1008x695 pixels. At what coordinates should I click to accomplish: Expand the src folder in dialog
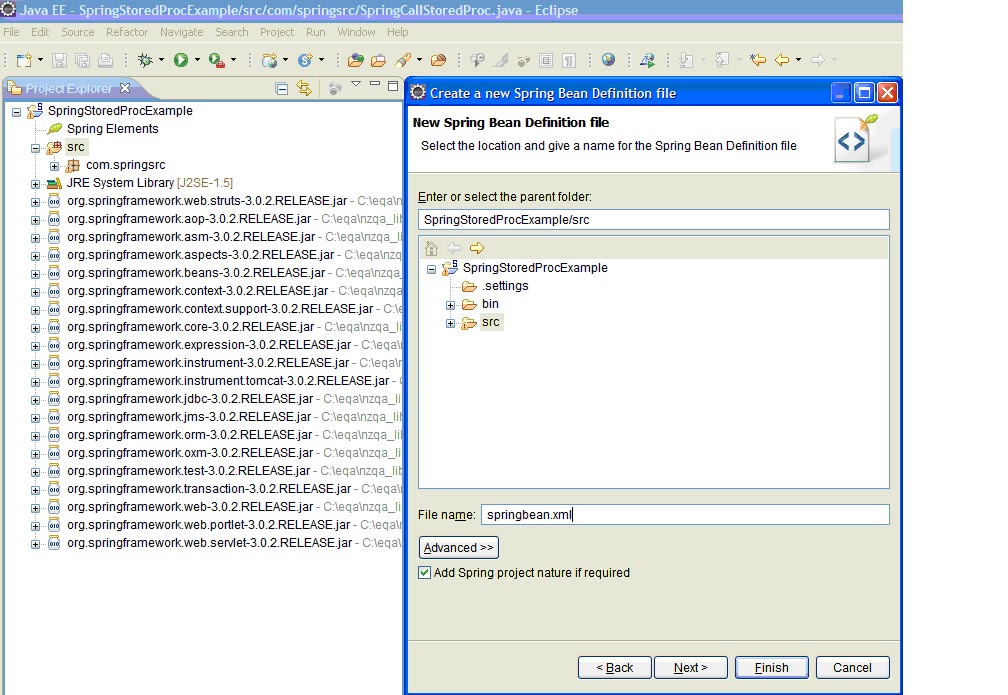point(451,323)
